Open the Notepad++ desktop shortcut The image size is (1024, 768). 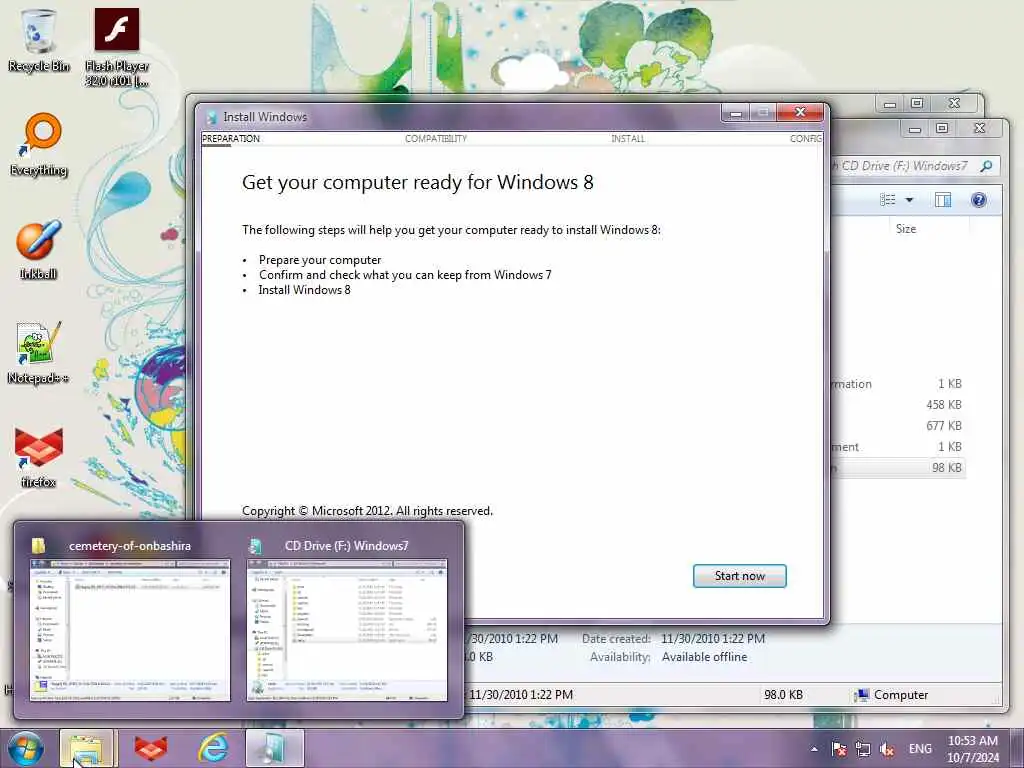point(39,353)
